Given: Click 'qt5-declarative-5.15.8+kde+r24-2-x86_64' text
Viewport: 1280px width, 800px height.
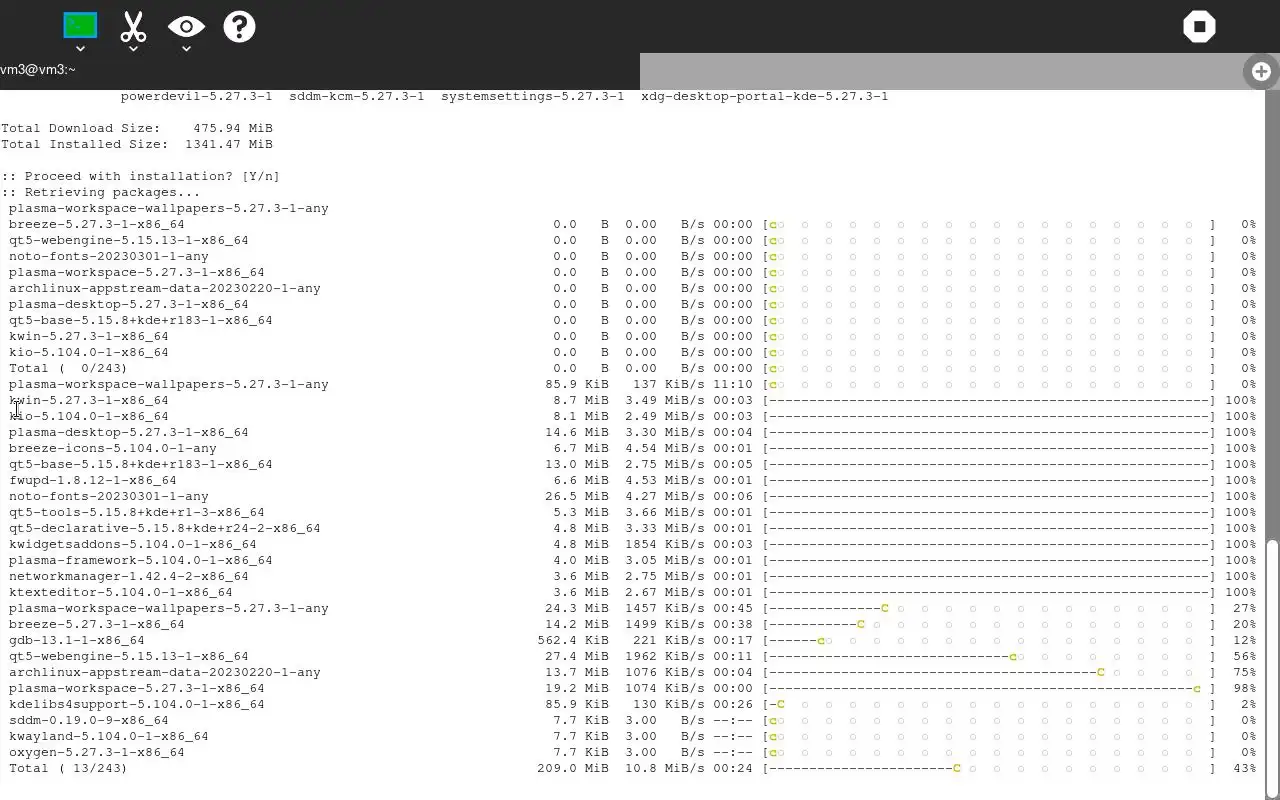Looking at the screenshot, I should point(165,528).
